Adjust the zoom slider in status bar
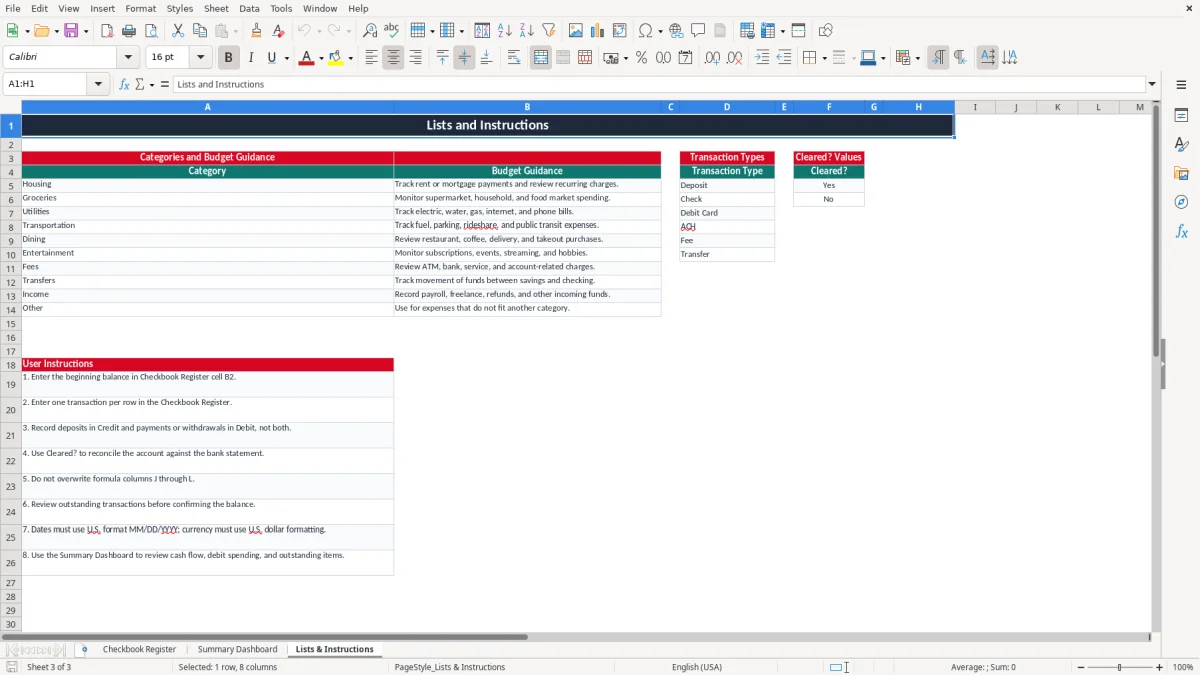Image resolution: width=1200 pixels, height=675 pixels. coord(1119,667)
